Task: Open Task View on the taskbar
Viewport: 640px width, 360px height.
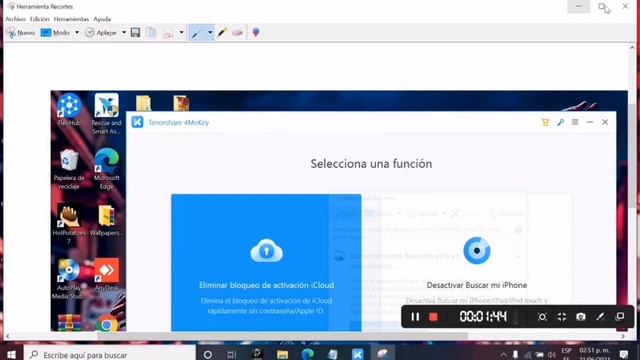Action: click(232, 355)
